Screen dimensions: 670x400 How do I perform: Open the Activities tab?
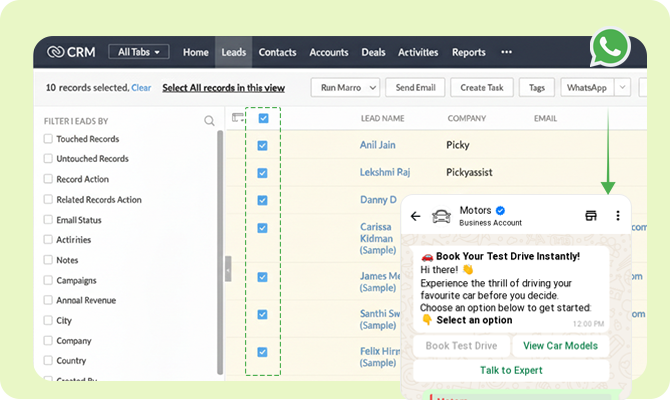[418, 52]
